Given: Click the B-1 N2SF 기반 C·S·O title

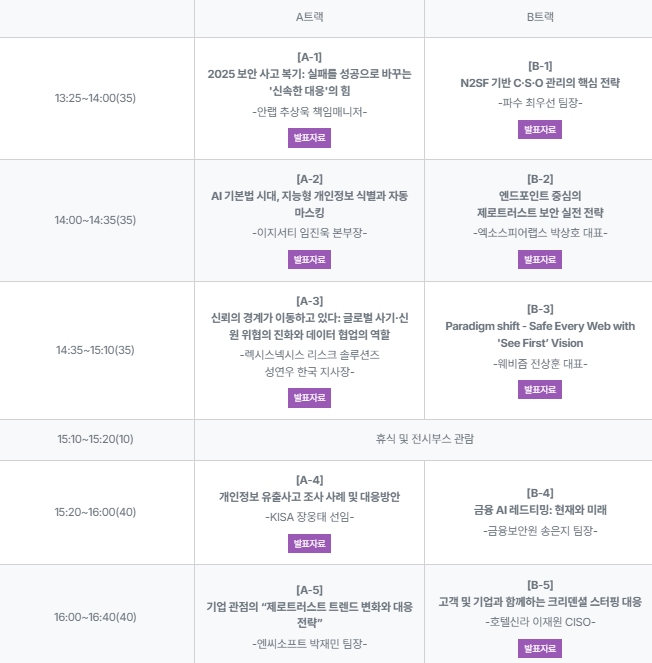Looking at the screenshot, I should point(539,83).
